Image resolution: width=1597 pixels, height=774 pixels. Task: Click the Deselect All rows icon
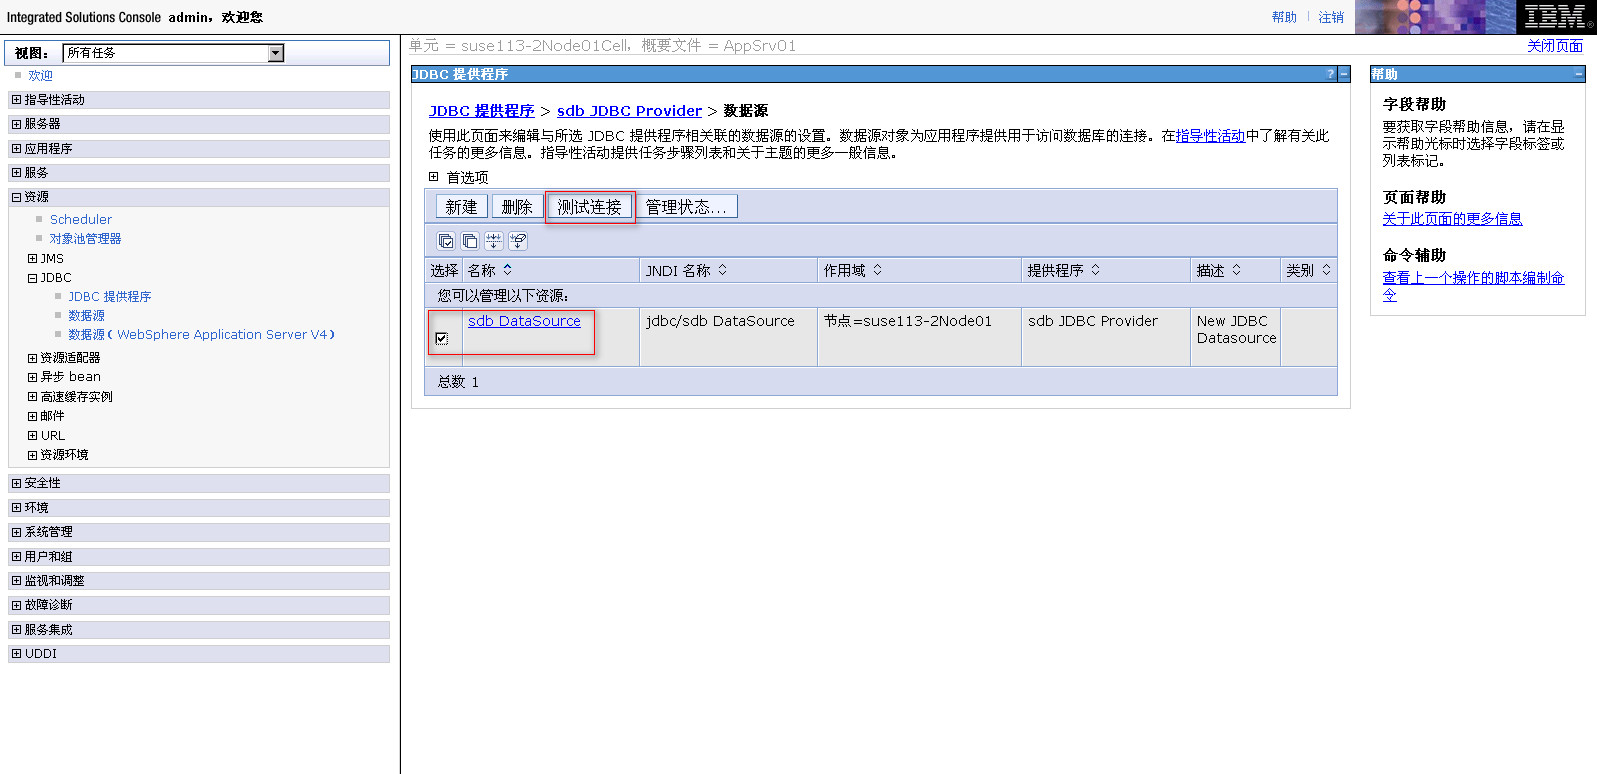(470, 241)
